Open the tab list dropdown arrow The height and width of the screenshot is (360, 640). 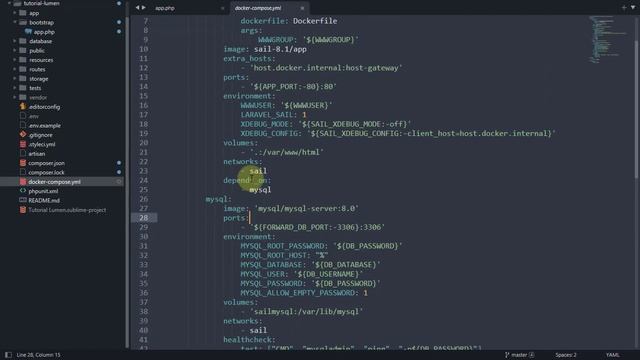[x=633, y=8]
